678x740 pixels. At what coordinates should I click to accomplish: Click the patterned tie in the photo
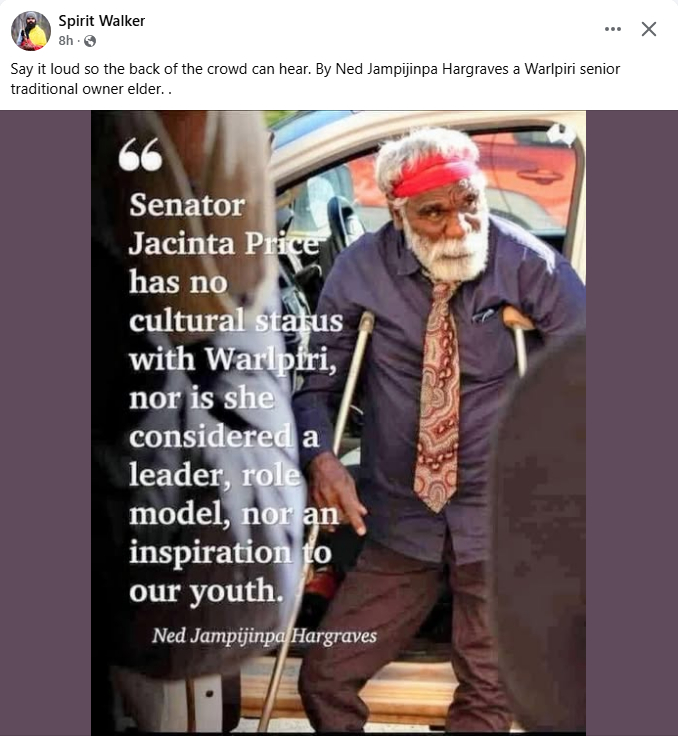[x=437, y=395]
